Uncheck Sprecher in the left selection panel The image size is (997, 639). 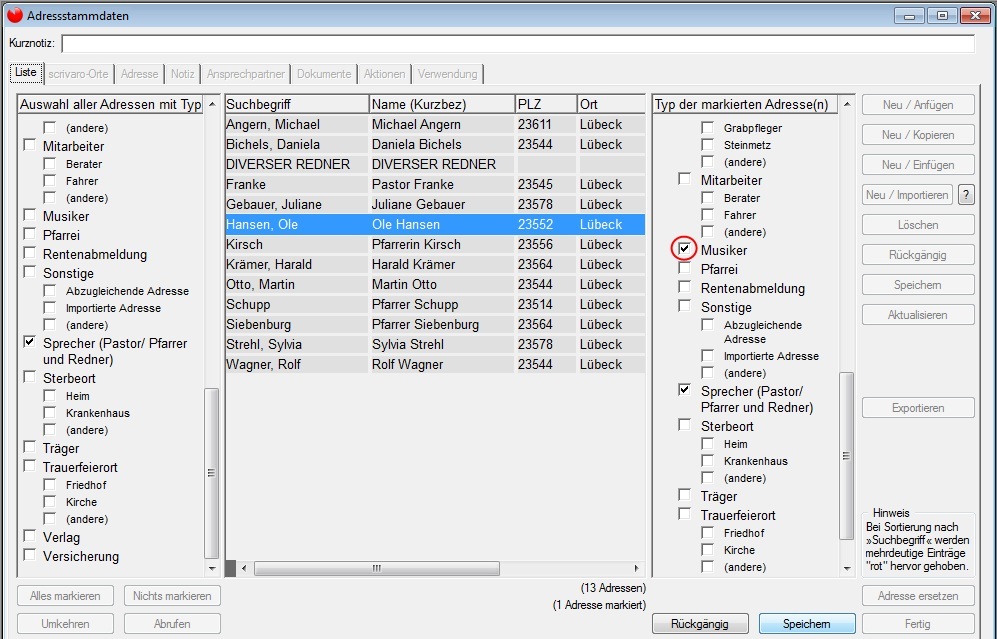29,342
